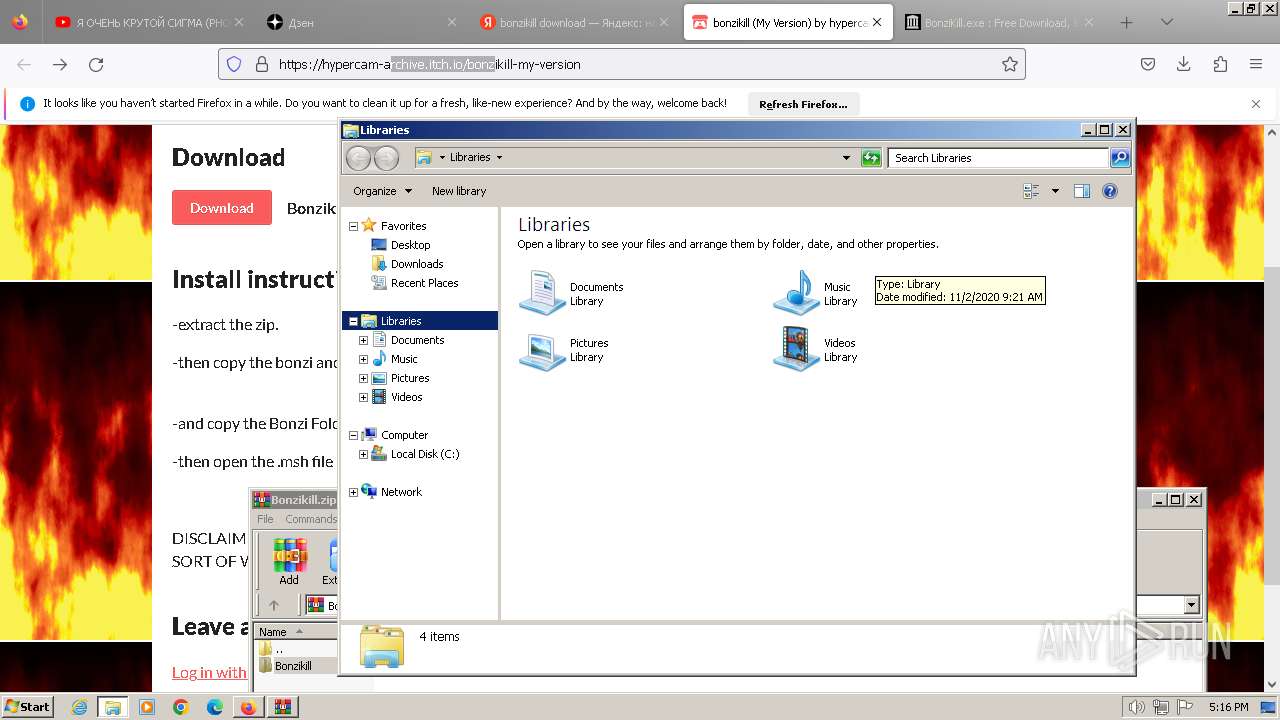
Task: Switch to the BonziKill.exe Free Download tab
Action: point(999,22)
